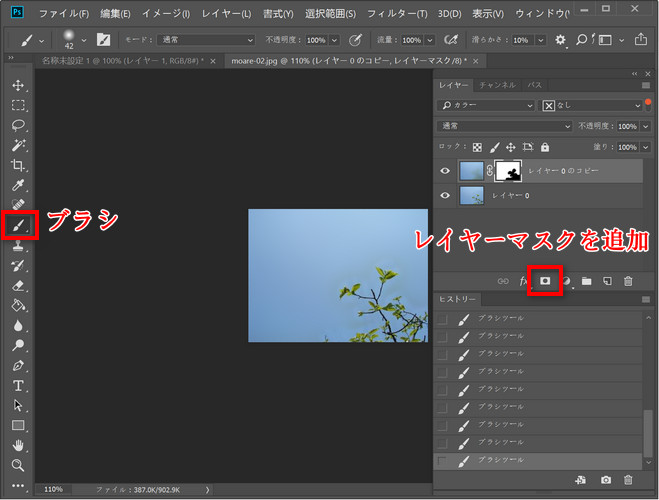The height and width of the screenshot is (500, 659).
Task: Create a new group folder icon
Action: tap(586, 281)
